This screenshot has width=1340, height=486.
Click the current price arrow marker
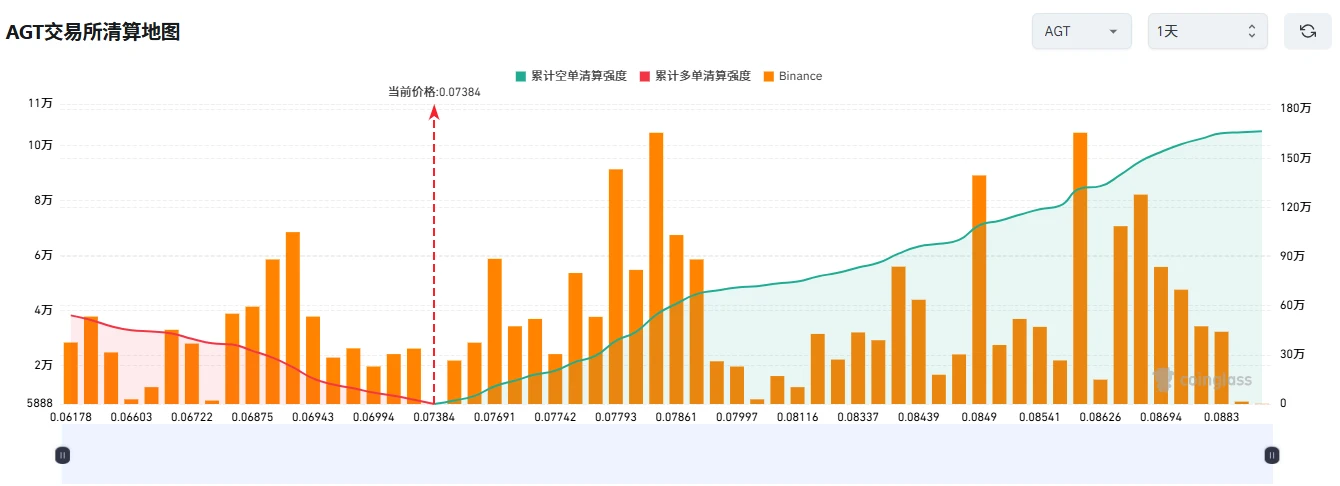[434, 113]
